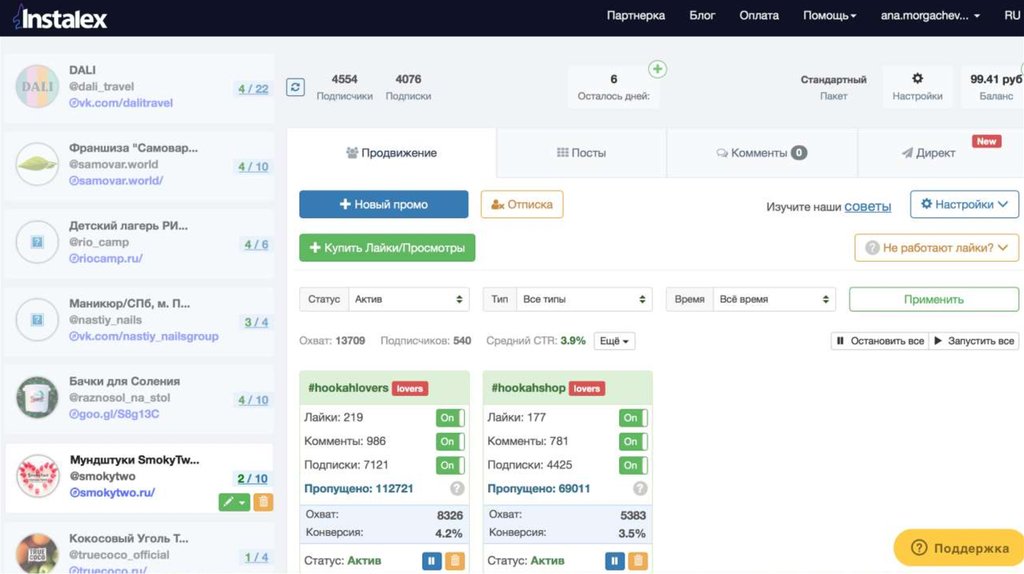Open the Директ tab
Screen dimensions: 1024x574
click(x=929, y=153)
